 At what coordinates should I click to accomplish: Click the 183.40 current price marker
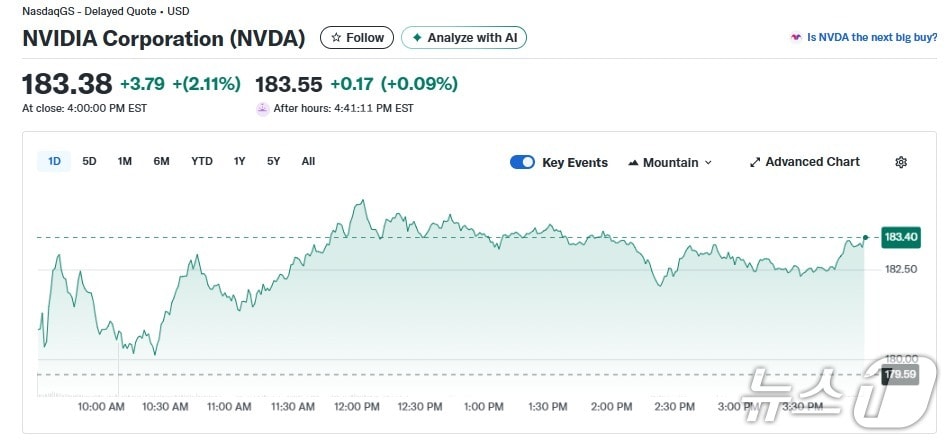click(x=900, y=238)
